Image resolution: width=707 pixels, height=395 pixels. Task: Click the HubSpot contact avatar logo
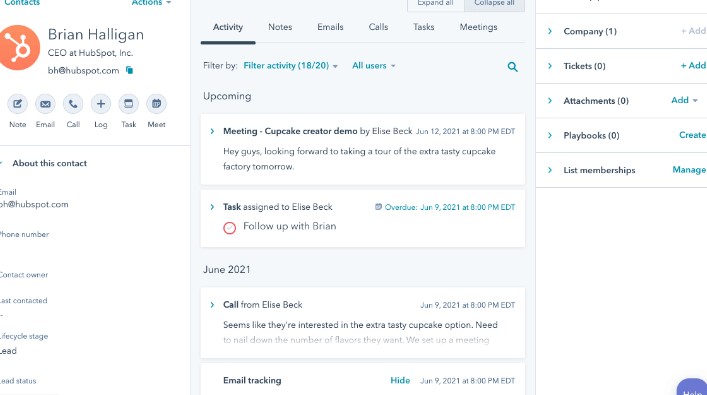tap(19, 48)
